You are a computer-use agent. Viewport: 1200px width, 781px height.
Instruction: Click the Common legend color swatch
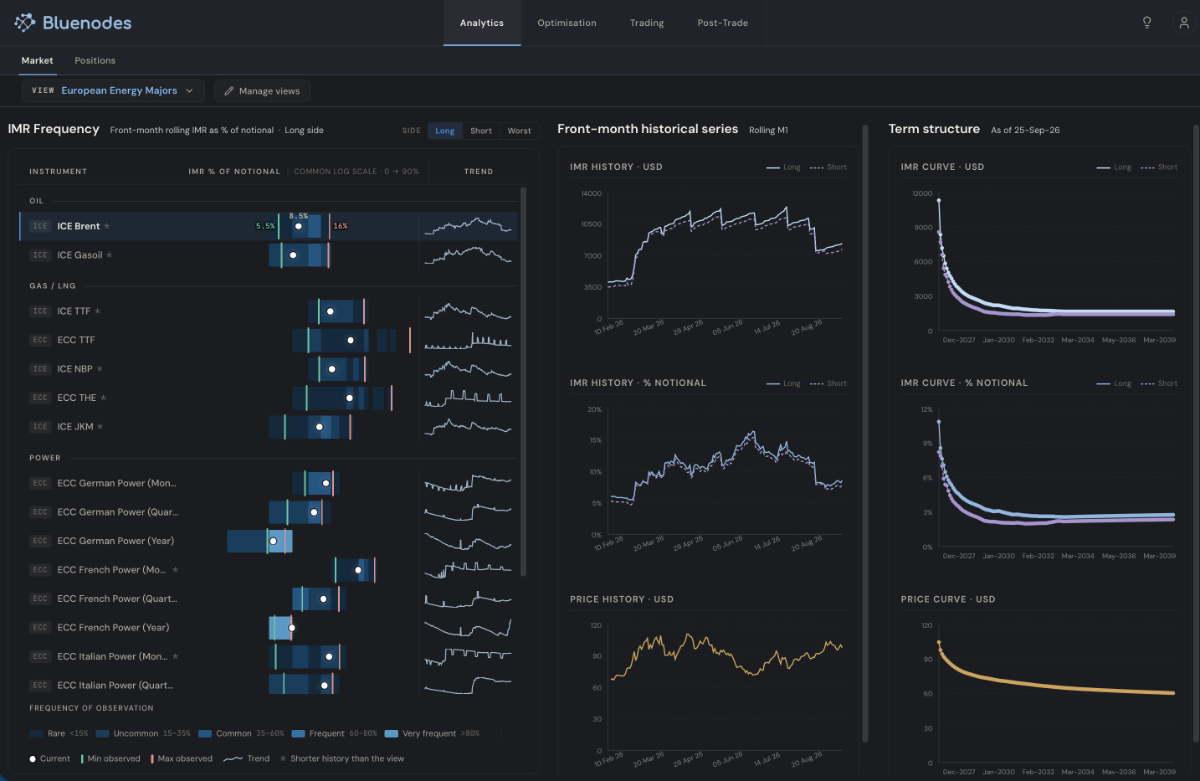[x=205, y=734]
